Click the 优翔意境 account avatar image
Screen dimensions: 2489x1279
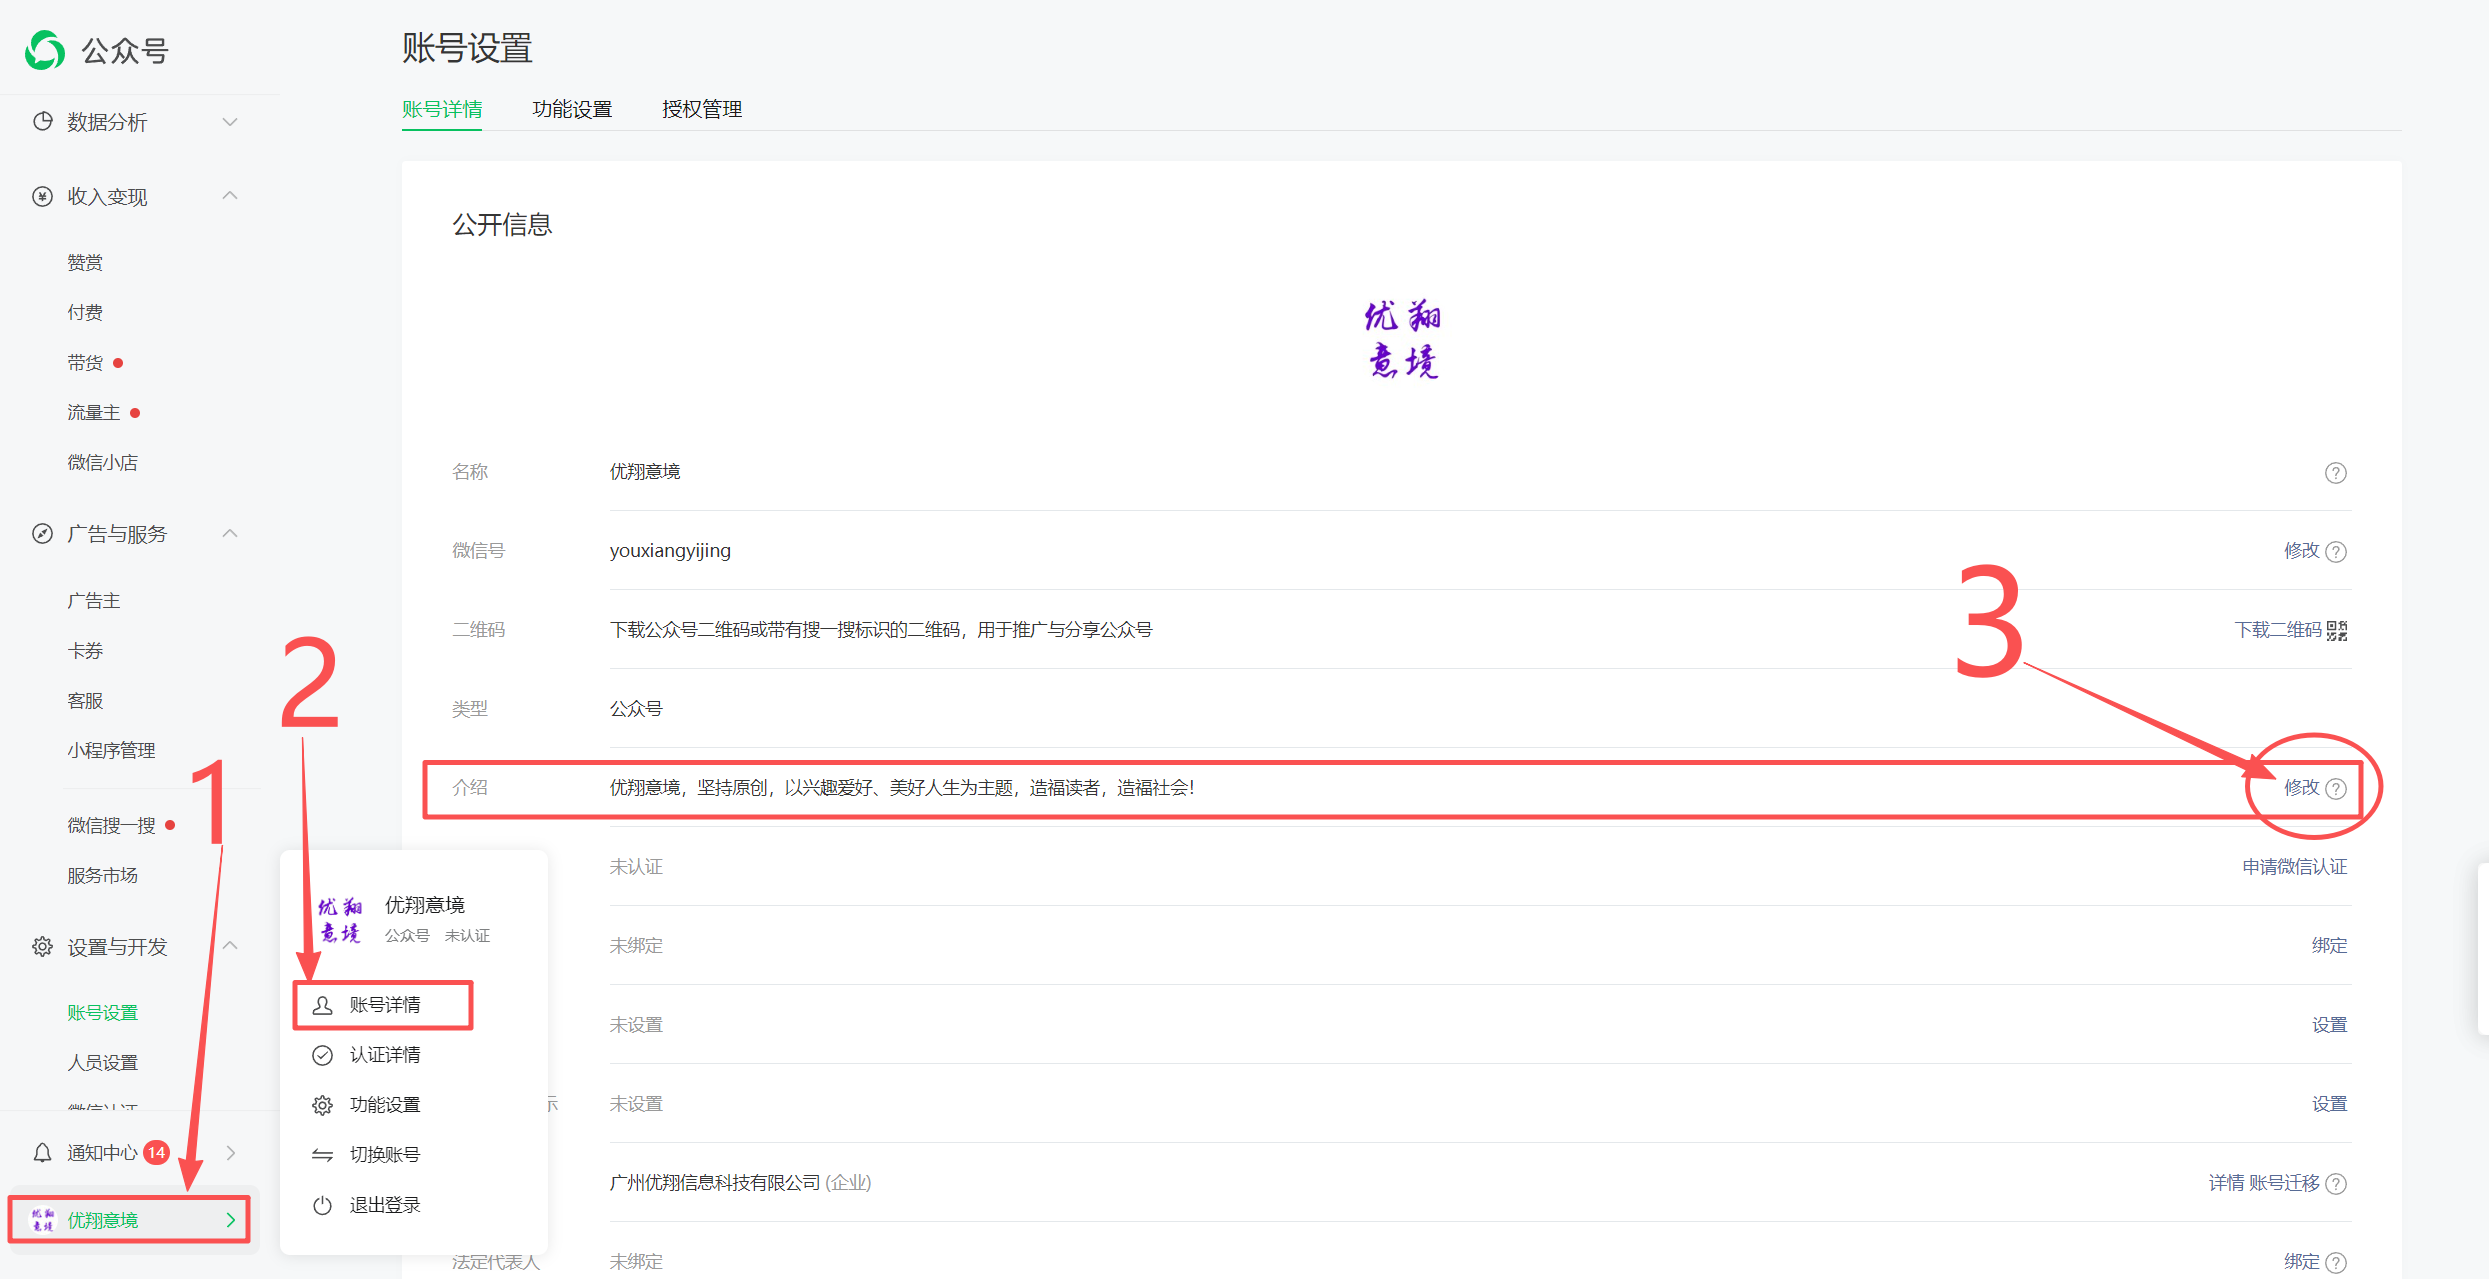(1402, 340)
